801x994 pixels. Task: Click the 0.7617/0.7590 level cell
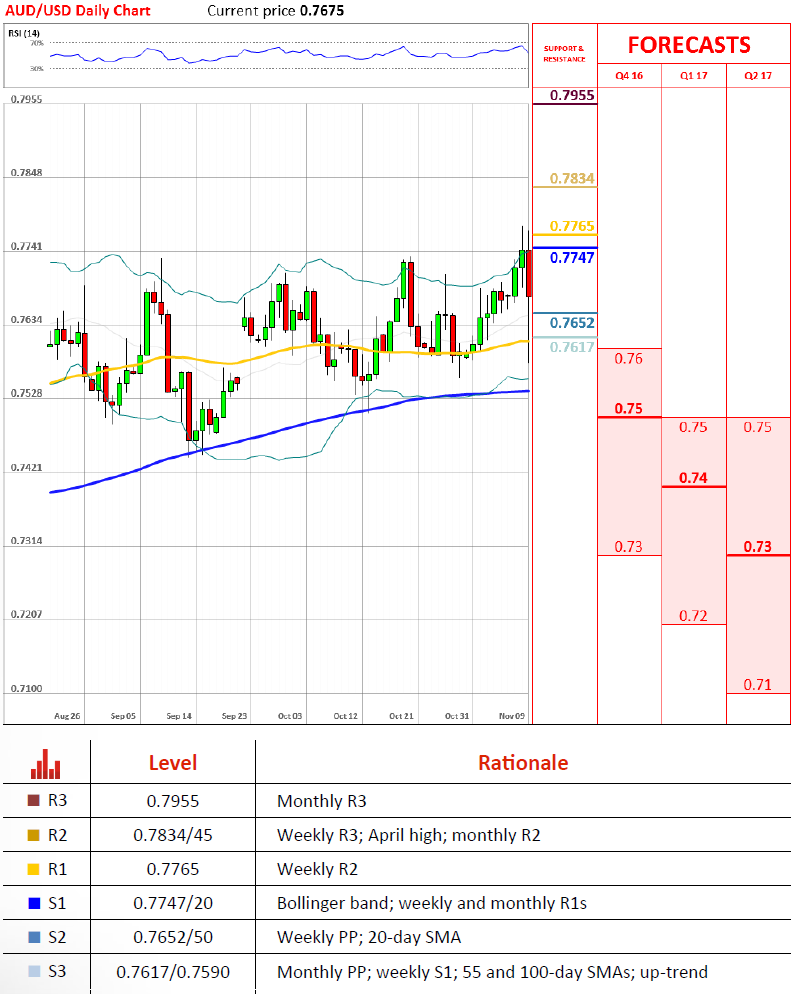(172, 972)
